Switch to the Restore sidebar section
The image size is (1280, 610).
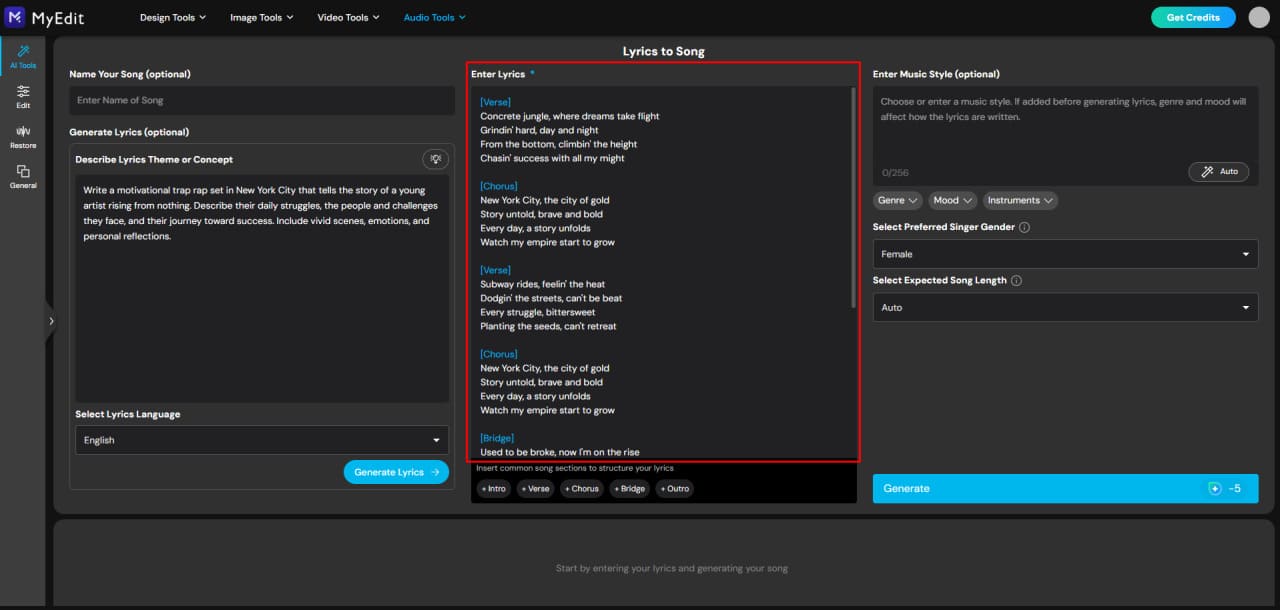tap(22, 135)
